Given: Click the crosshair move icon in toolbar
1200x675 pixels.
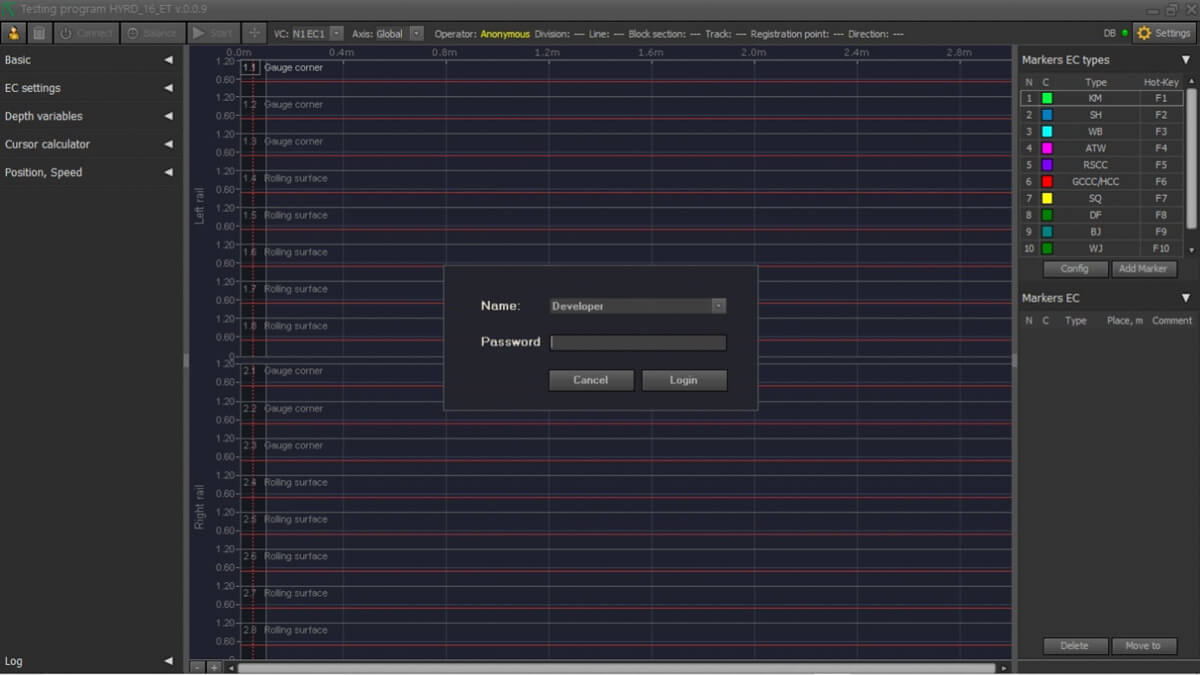Looking at the screenshot, I should tap(255, 33).
